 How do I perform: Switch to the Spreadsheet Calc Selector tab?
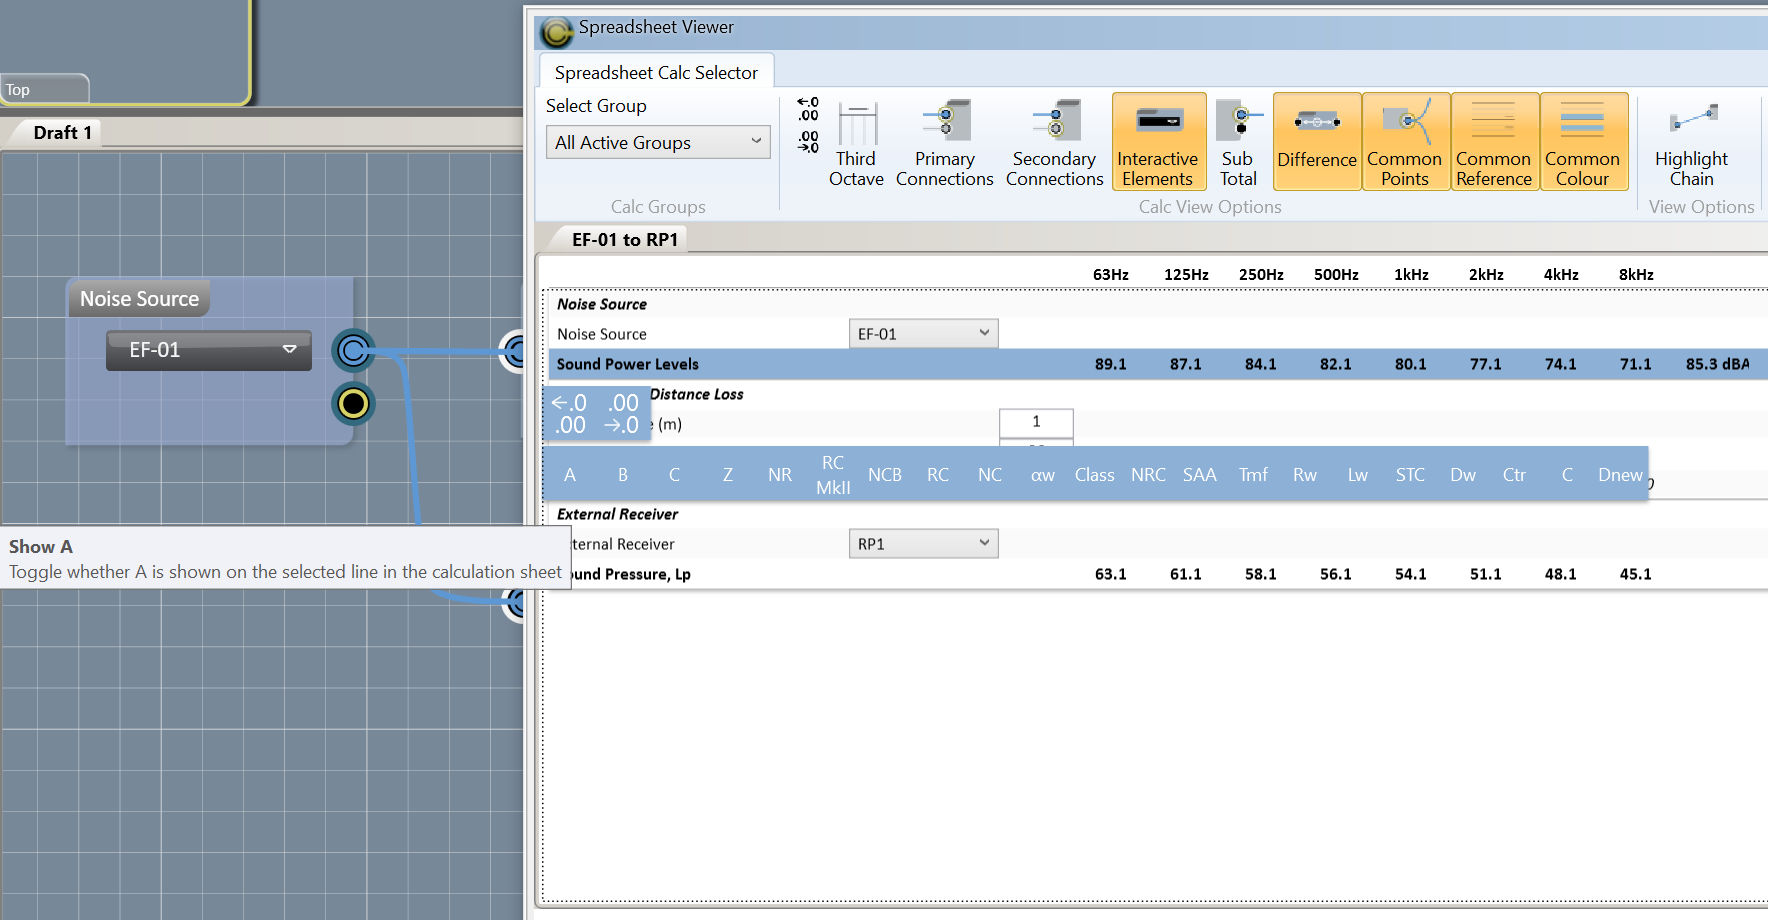[x=656, y=73]
